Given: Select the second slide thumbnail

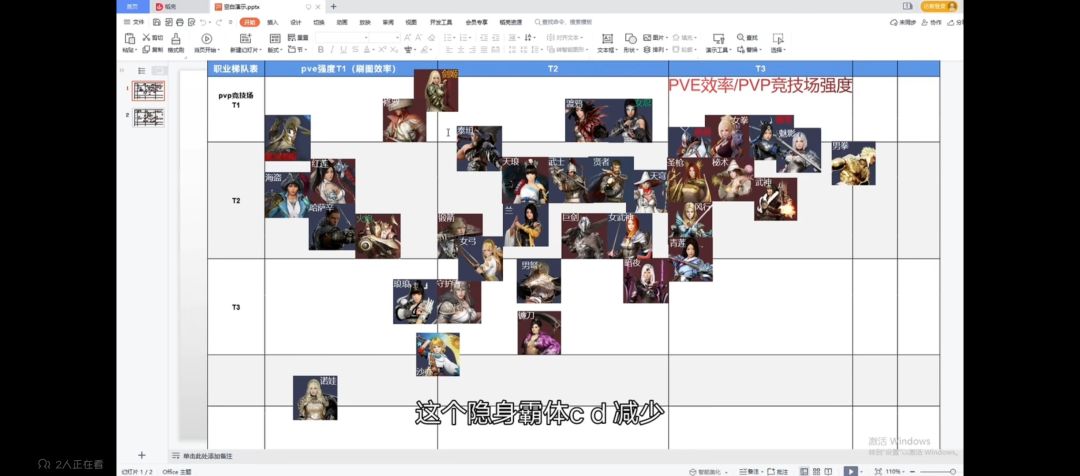Looking at the screenshot, I should [149, 118].
